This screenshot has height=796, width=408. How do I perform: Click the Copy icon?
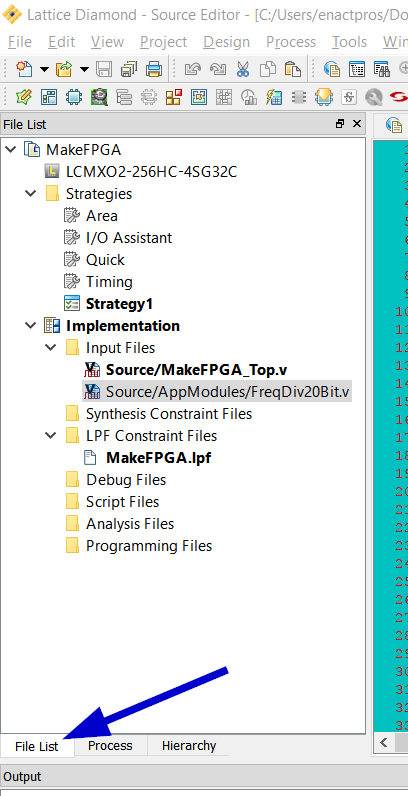coord(267,68)
